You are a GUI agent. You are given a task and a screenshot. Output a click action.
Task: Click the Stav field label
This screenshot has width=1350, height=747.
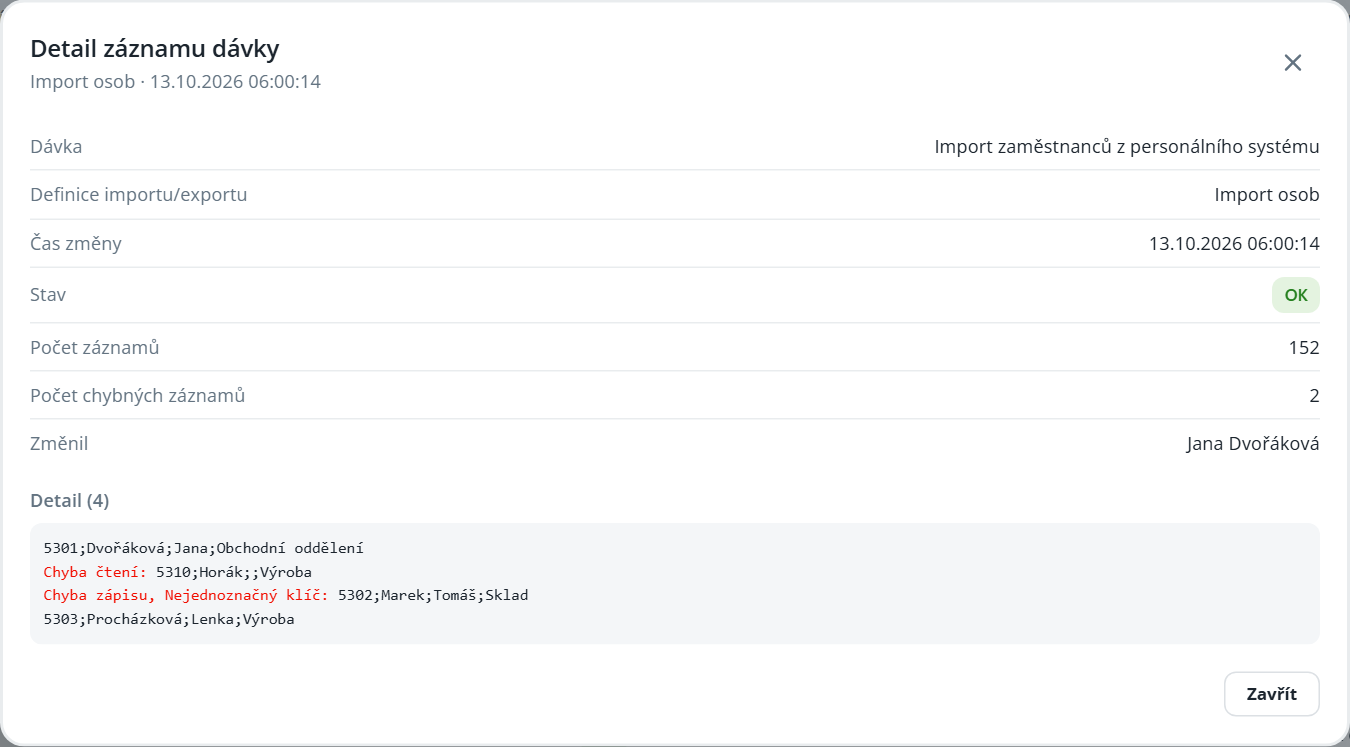click(48, 295)
